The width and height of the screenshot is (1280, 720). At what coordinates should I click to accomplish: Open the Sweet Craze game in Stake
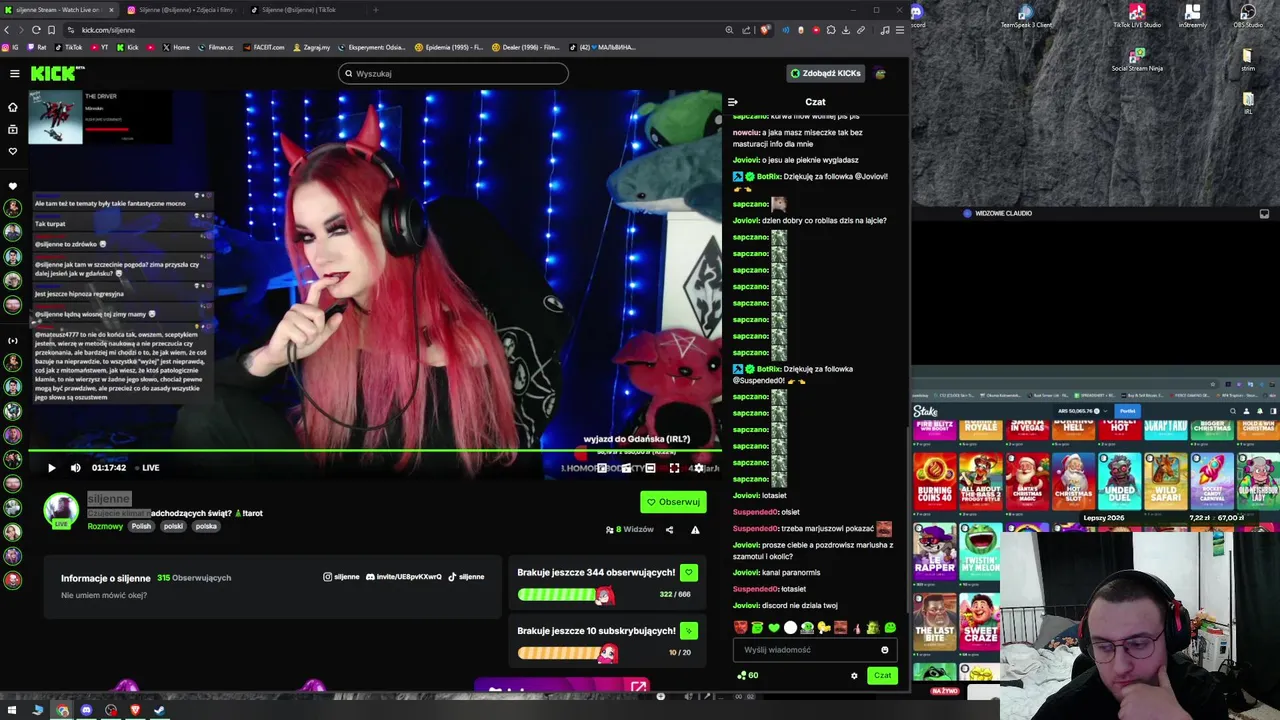pos(980,623)
